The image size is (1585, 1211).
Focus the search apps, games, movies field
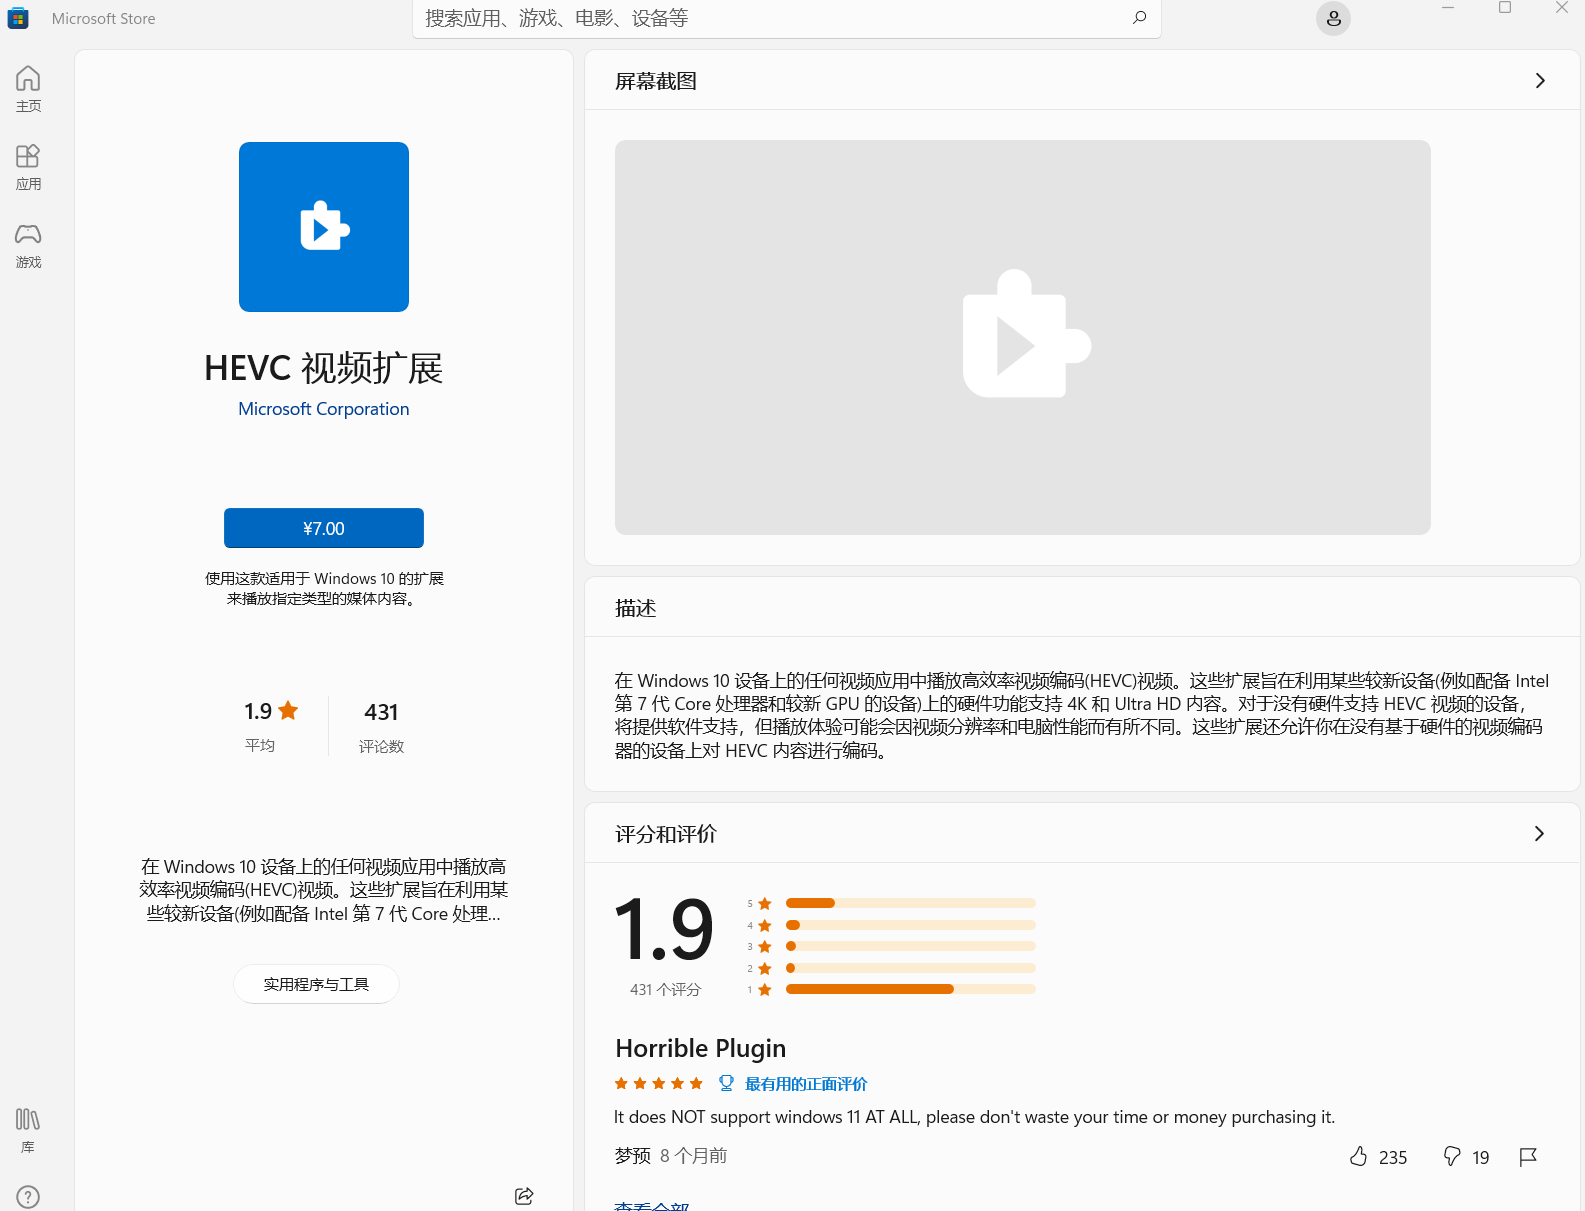pos(786,18)
